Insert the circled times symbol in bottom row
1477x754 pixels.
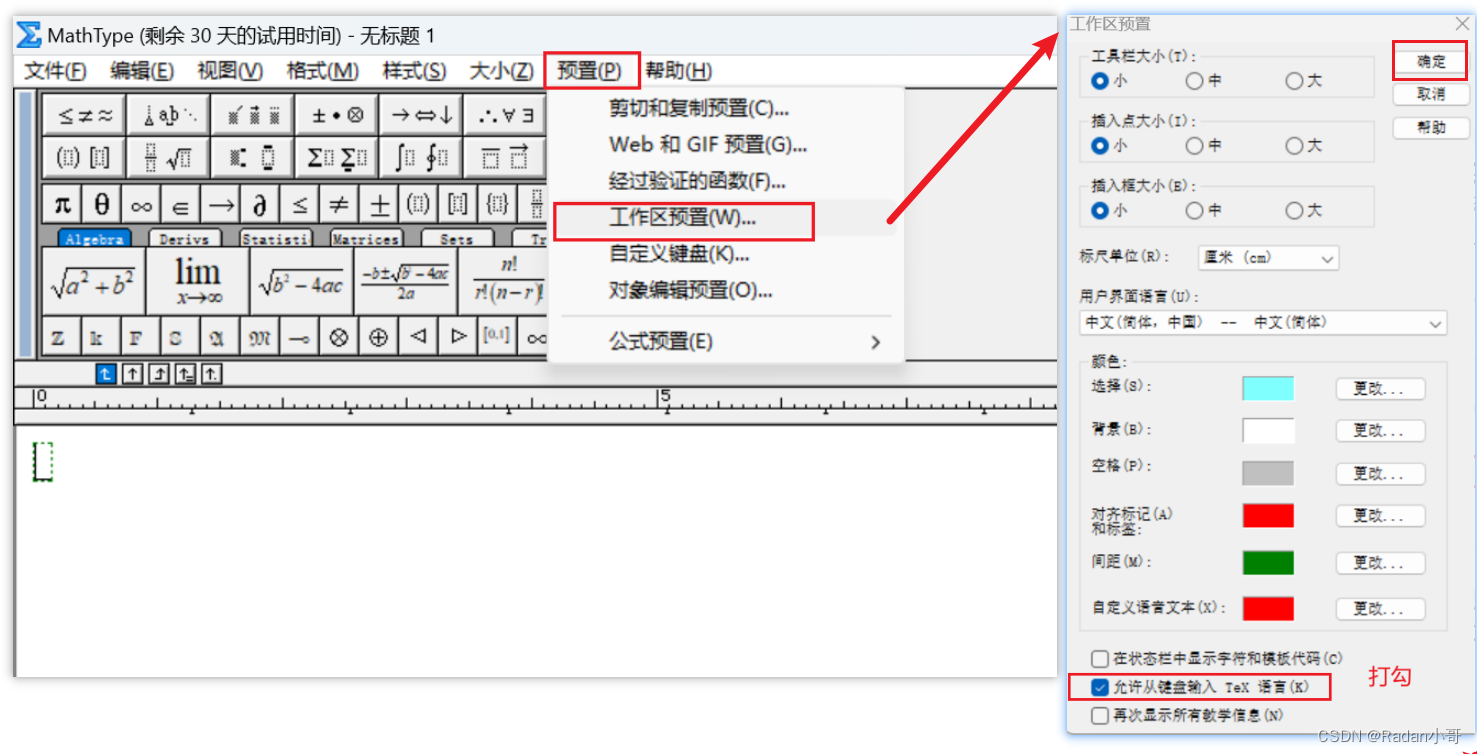coord(338,337)
